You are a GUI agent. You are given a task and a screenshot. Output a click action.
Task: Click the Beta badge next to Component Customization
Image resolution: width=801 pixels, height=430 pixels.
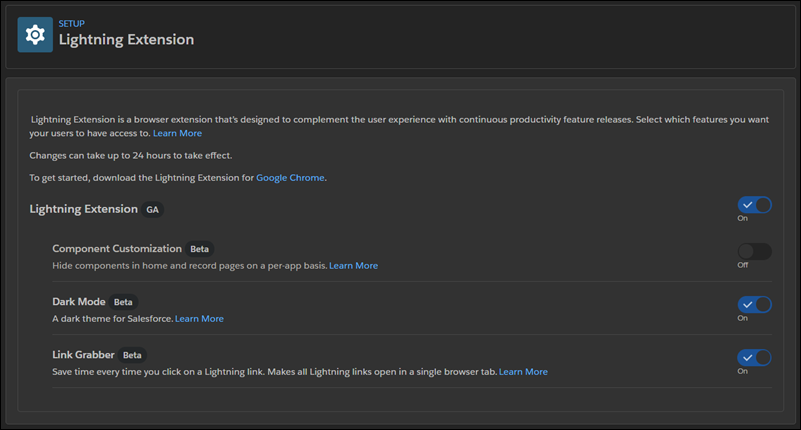[x=199, y=249]
